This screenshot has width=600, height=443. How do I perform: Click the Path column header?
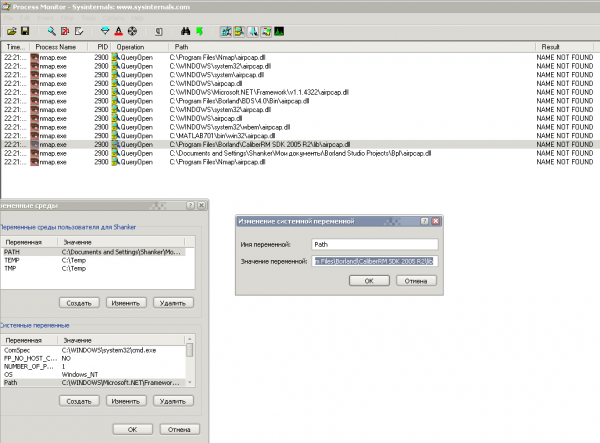click(352, 47)
